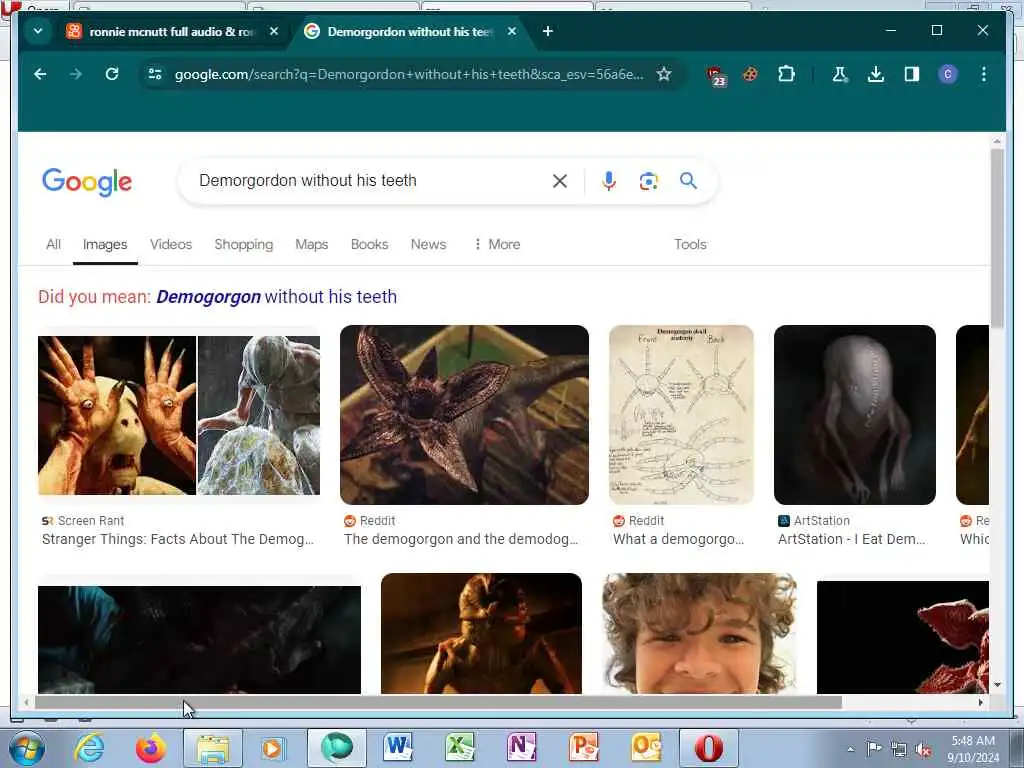
Task: View site information icon in address bar
Action: click(x=155, y=74)
